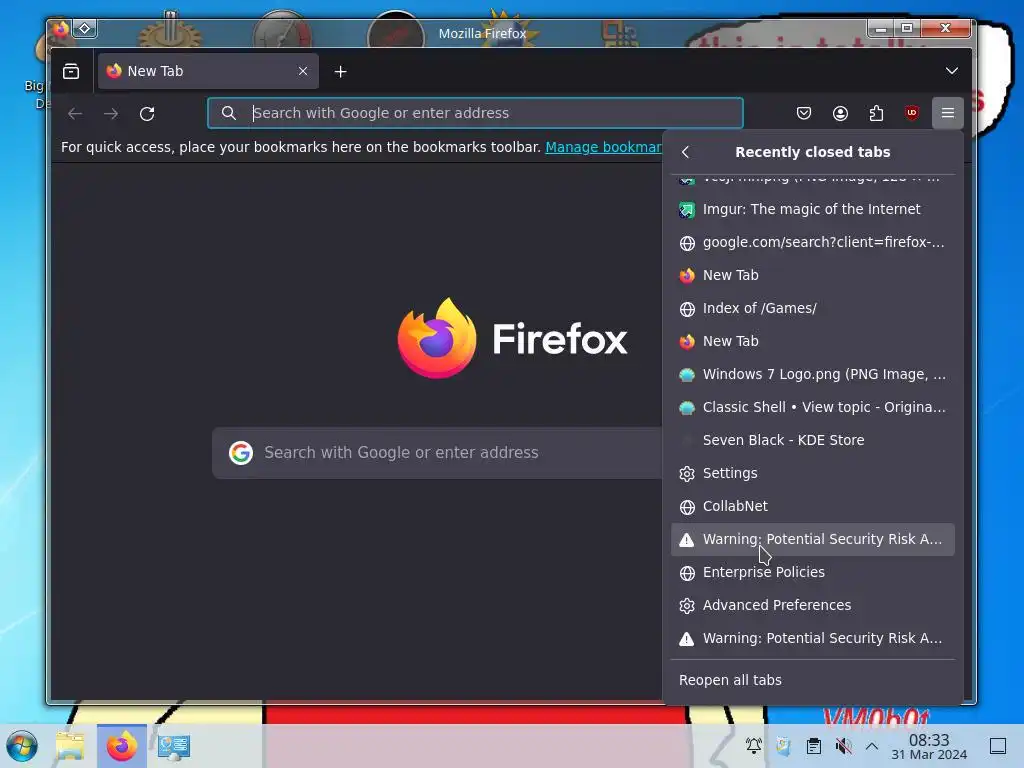Screen dimensions: 1024x768
Task: Open the Firefox View icon in the tab bar
Action: pos(71,71)
